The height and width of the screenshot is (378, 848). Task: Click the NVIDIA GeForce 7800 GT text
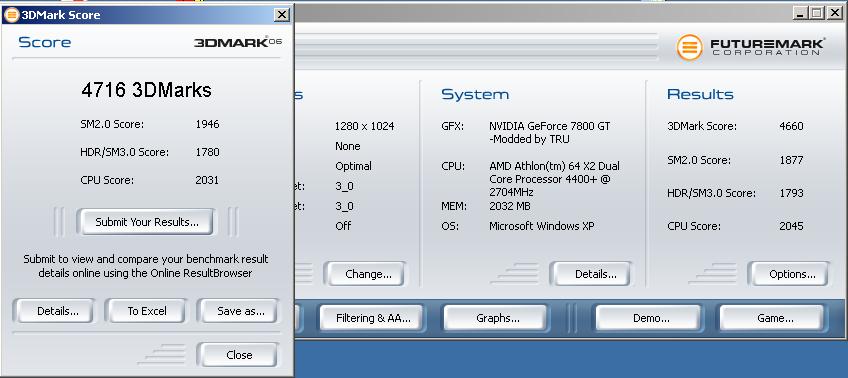[x=549, y=127]
